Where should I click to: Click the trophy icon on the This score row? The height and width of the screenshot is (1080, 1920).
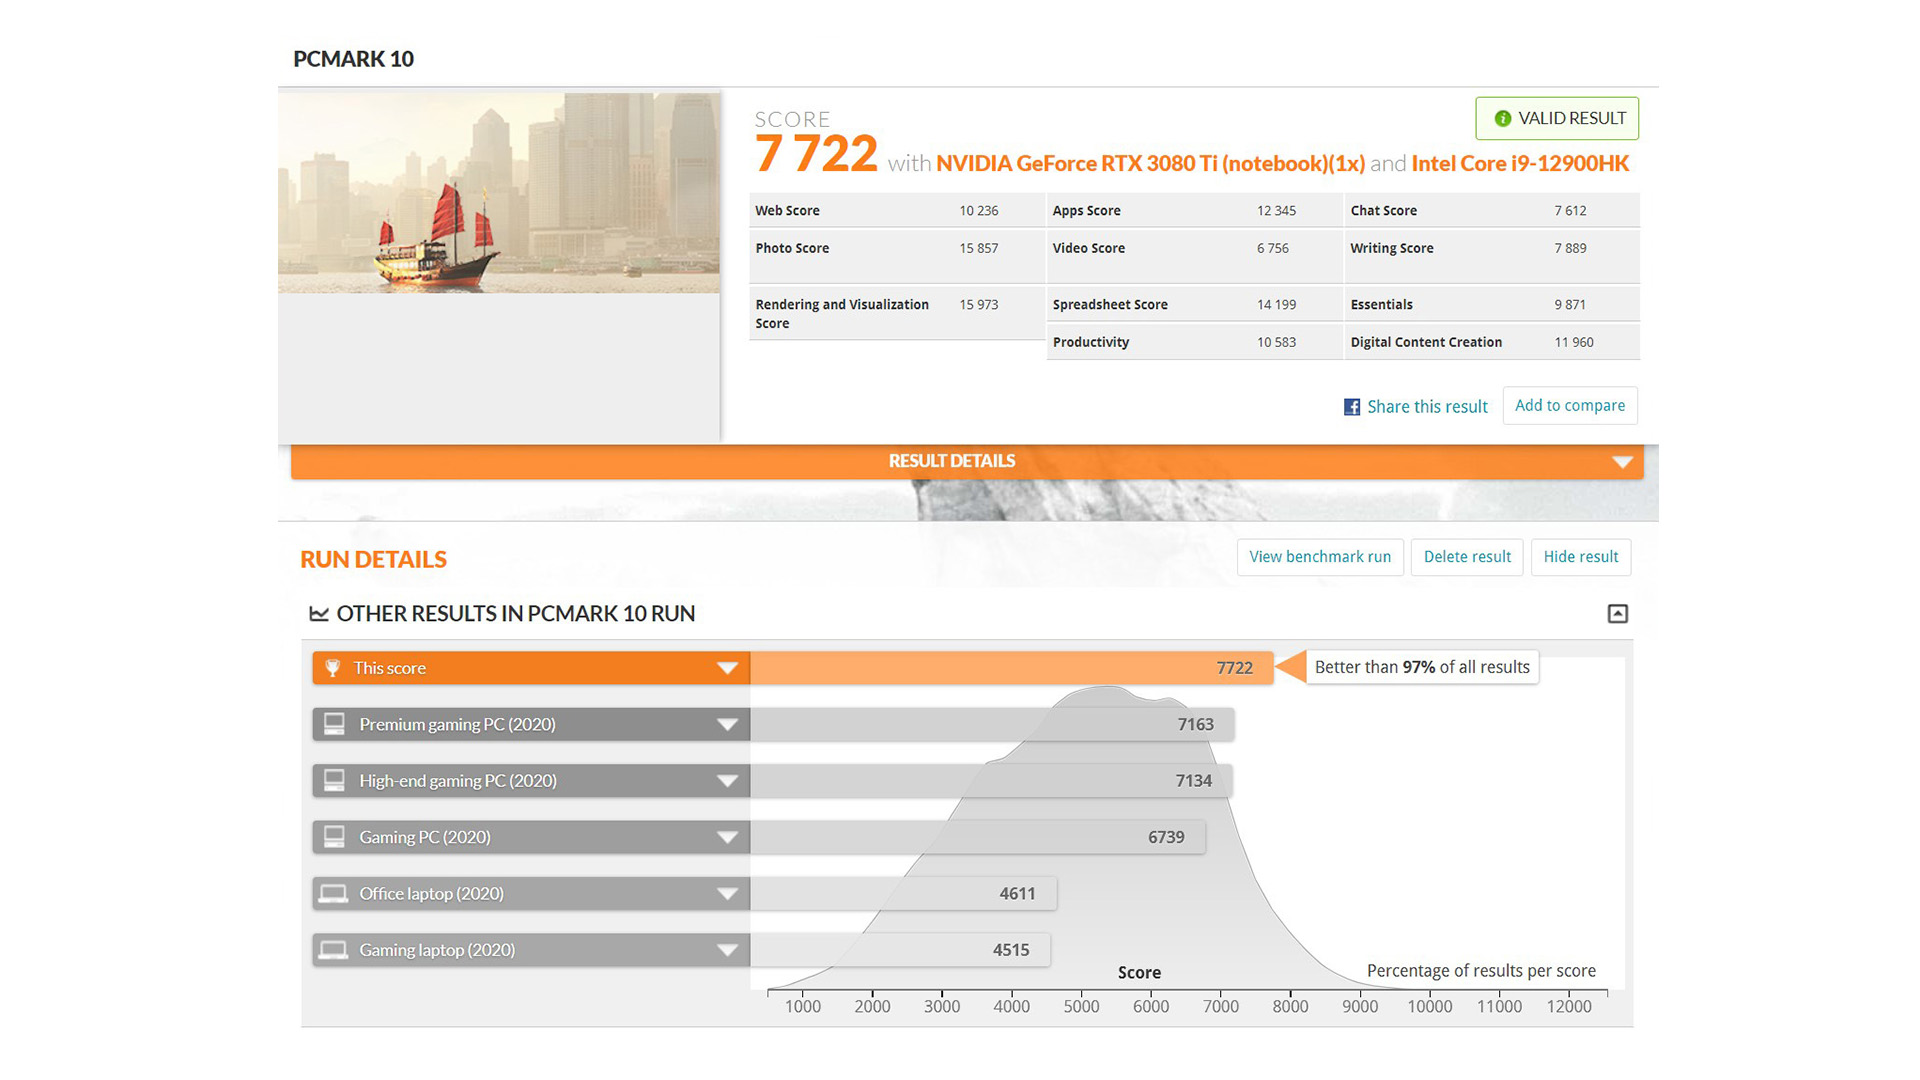(333, 668)
